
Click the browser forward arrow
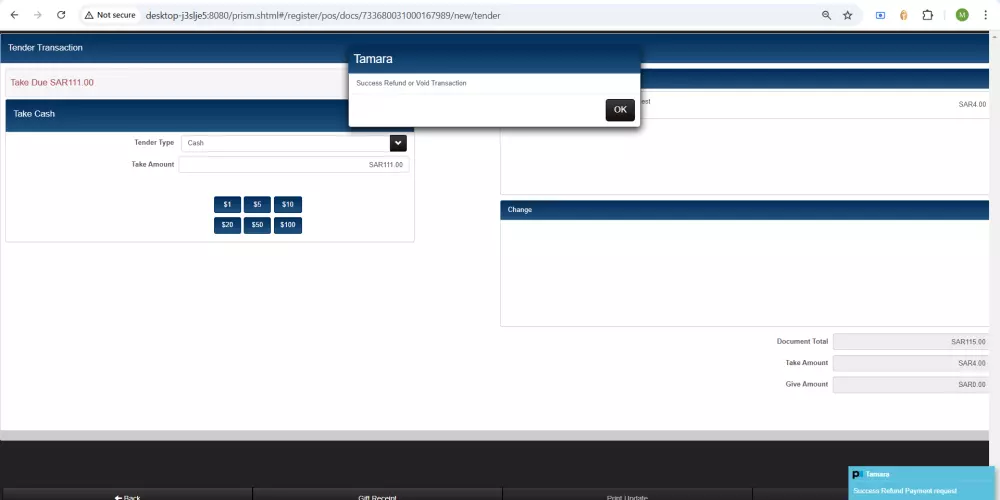click(x=38, y=15)
